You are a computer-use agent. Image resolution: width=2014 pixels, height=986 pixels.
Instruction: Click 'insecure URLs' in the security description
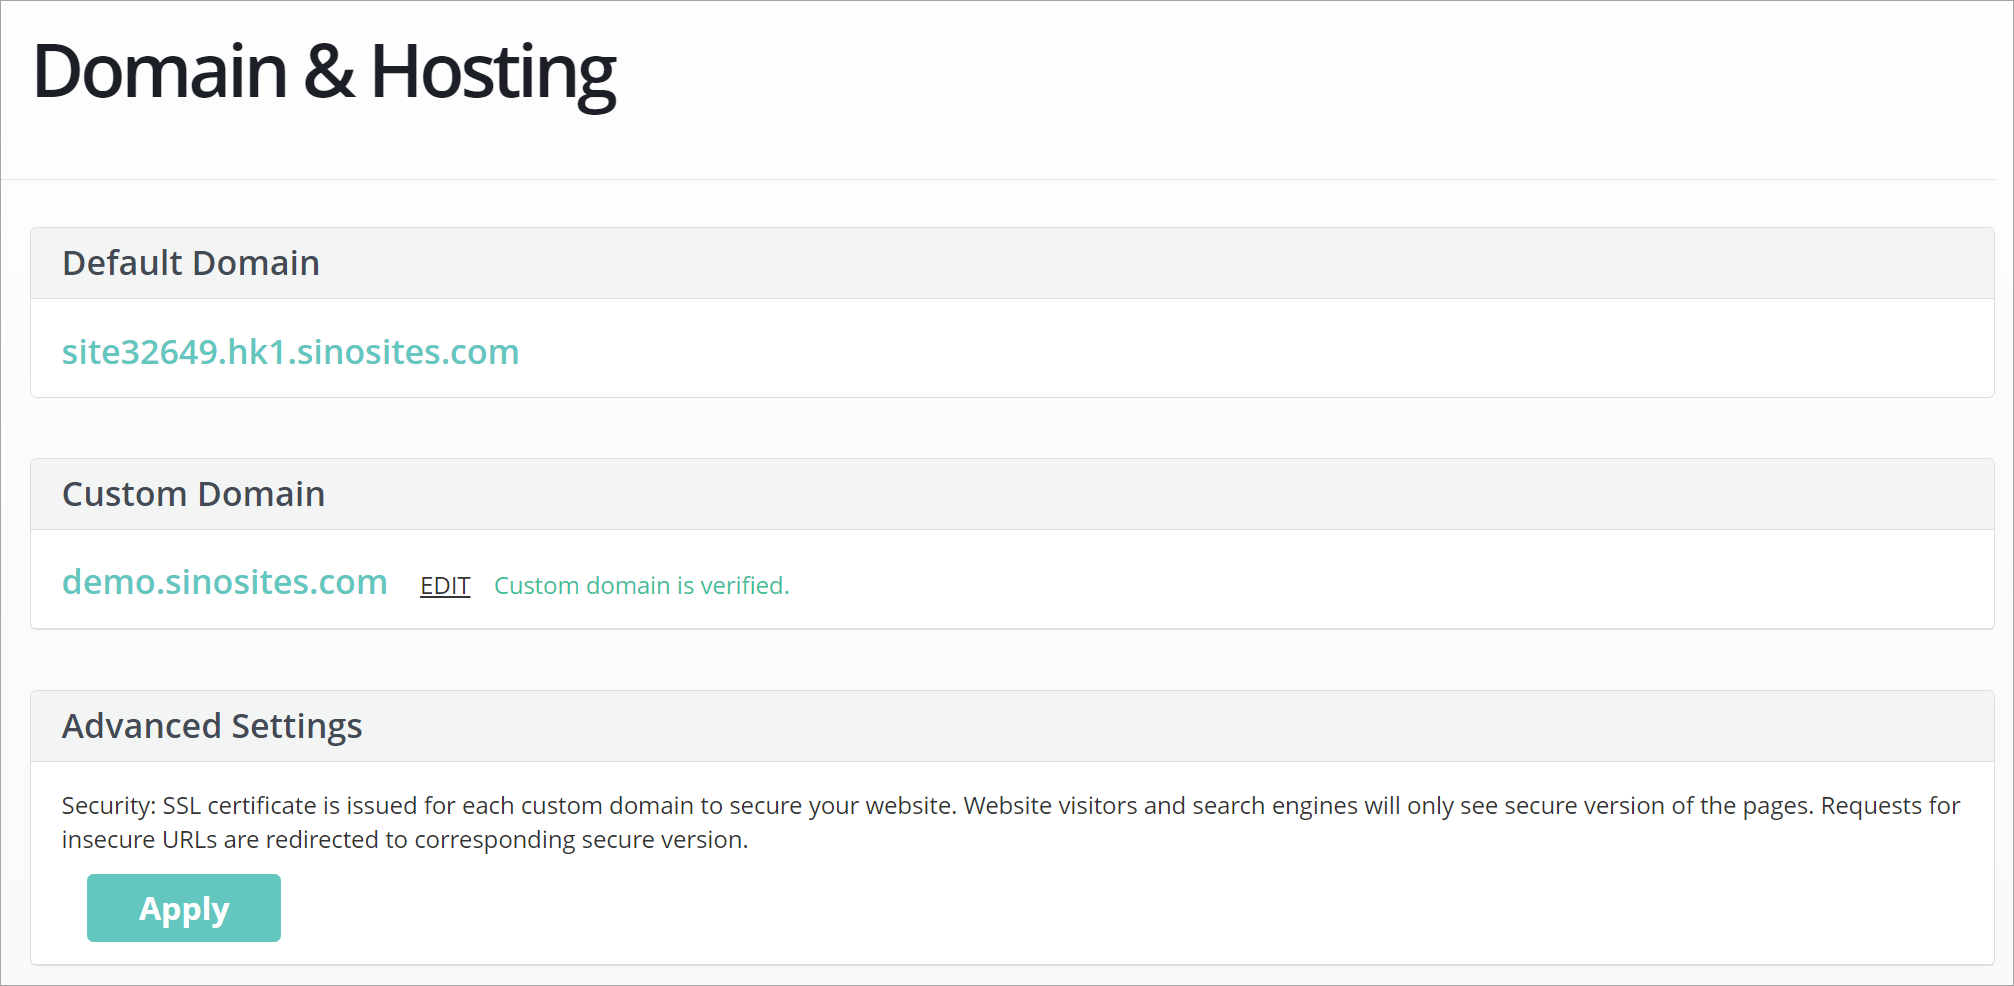click(139, 840)
